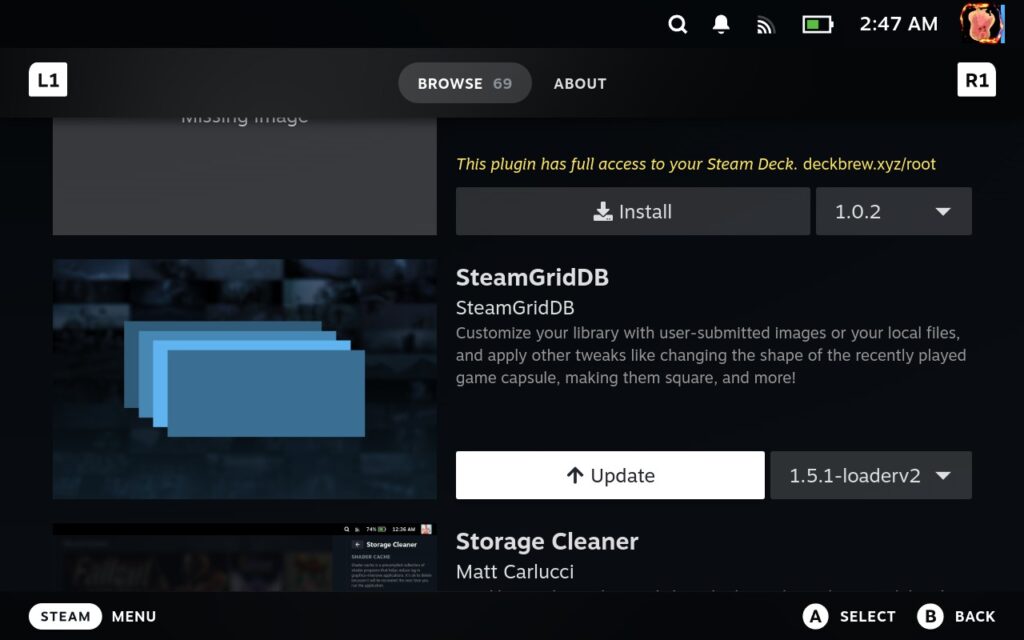The image size is (1024, 640).
Task: Open the Steam menu button
Action: [65, 616]
